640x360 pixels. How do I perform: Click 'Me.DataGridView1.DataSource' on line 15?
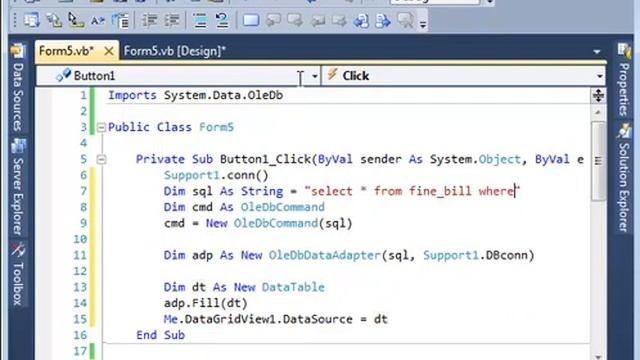coord(258,319)
